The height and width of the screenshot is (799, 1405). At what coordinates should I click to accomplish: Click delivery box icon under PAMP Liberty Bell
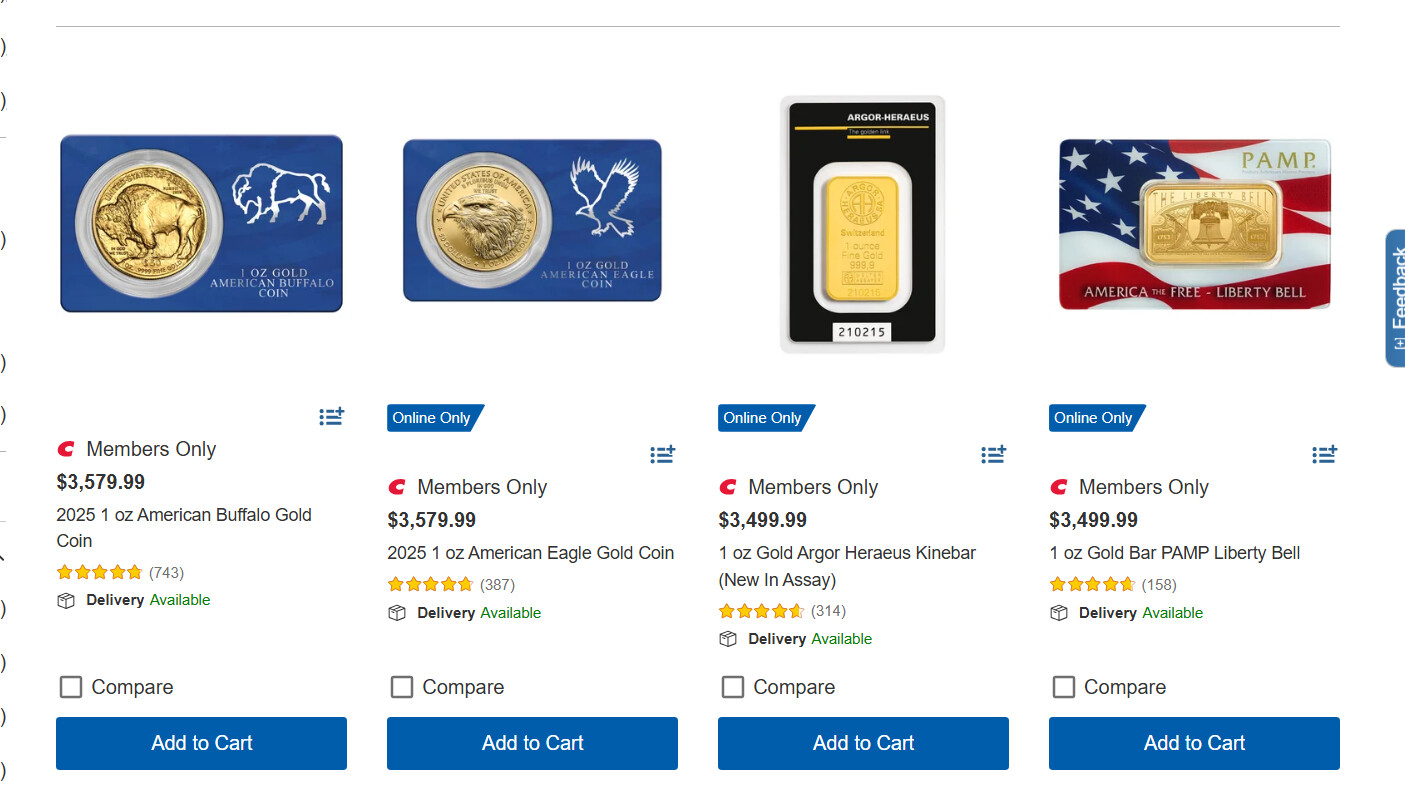(1059, 613)
